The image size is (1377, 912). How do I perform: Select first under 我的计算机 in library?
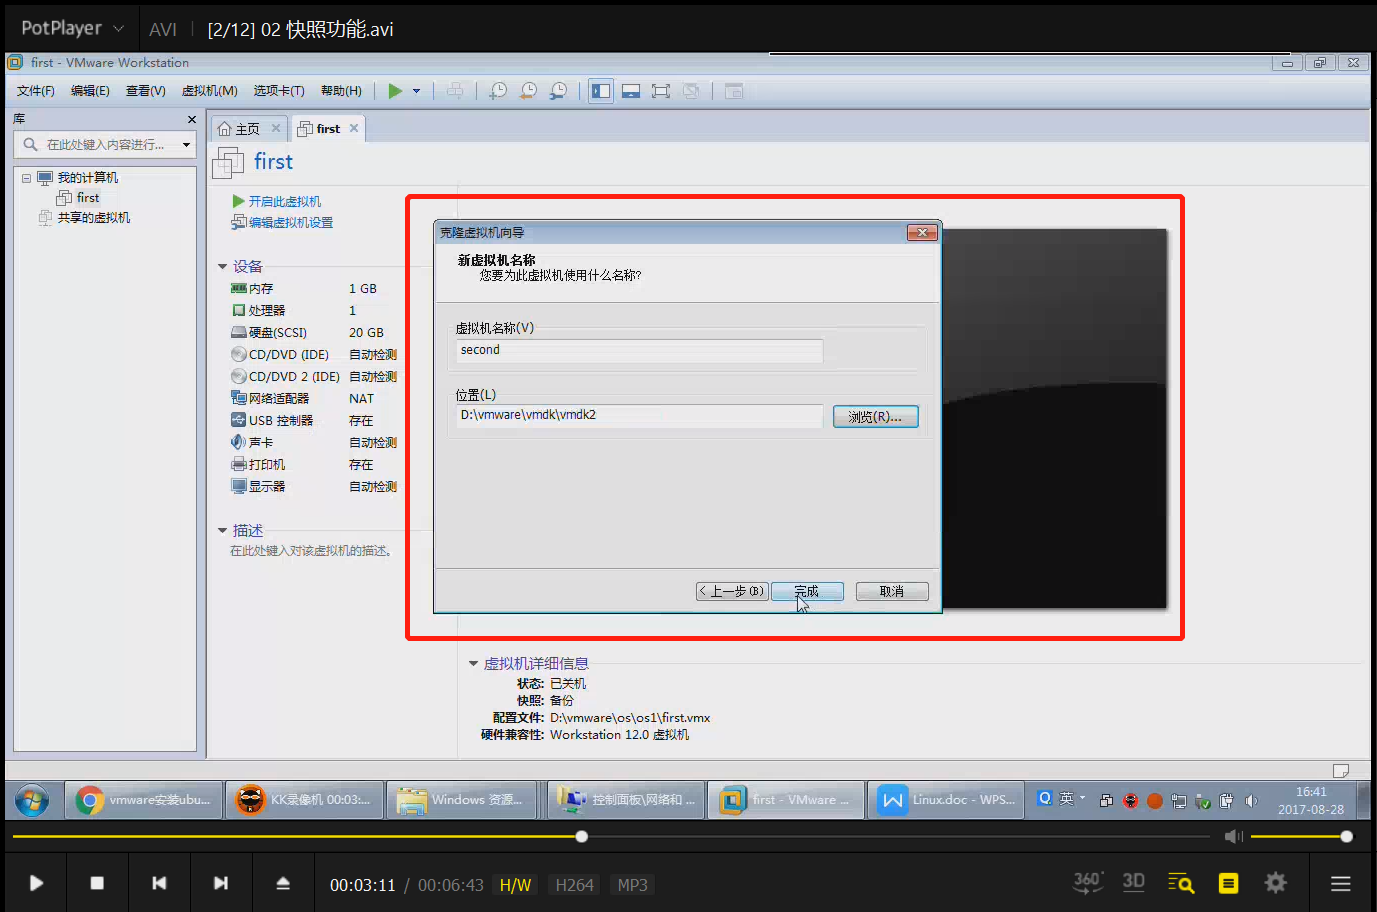click(88, 198)
